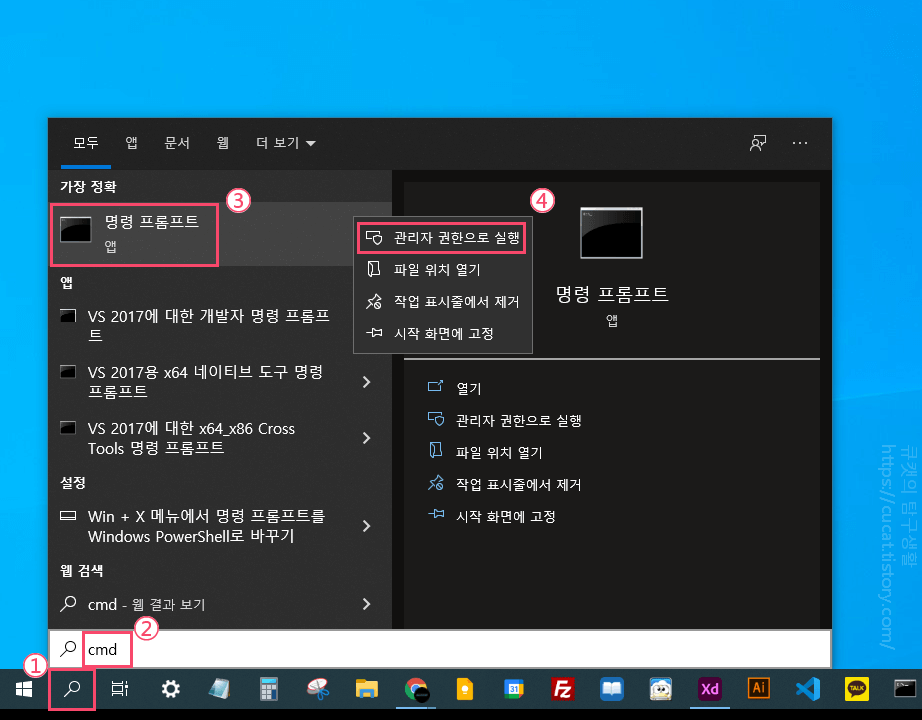Screen dimensions: 922x720
Task: Switch to the 문서 tab
Action: [177, 143]
